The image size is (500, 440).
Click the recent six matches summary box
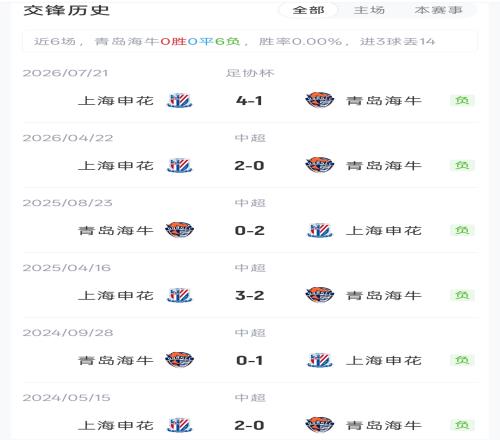coord(250,42)
